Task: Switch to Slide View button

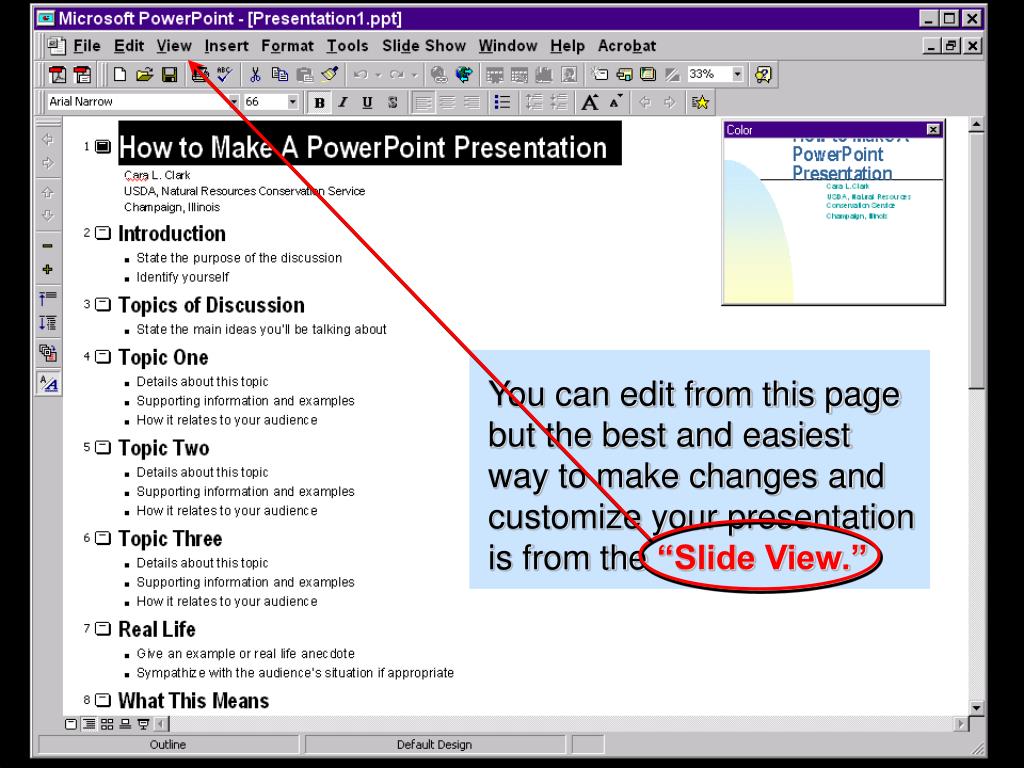Action: (x=71, y=724)
